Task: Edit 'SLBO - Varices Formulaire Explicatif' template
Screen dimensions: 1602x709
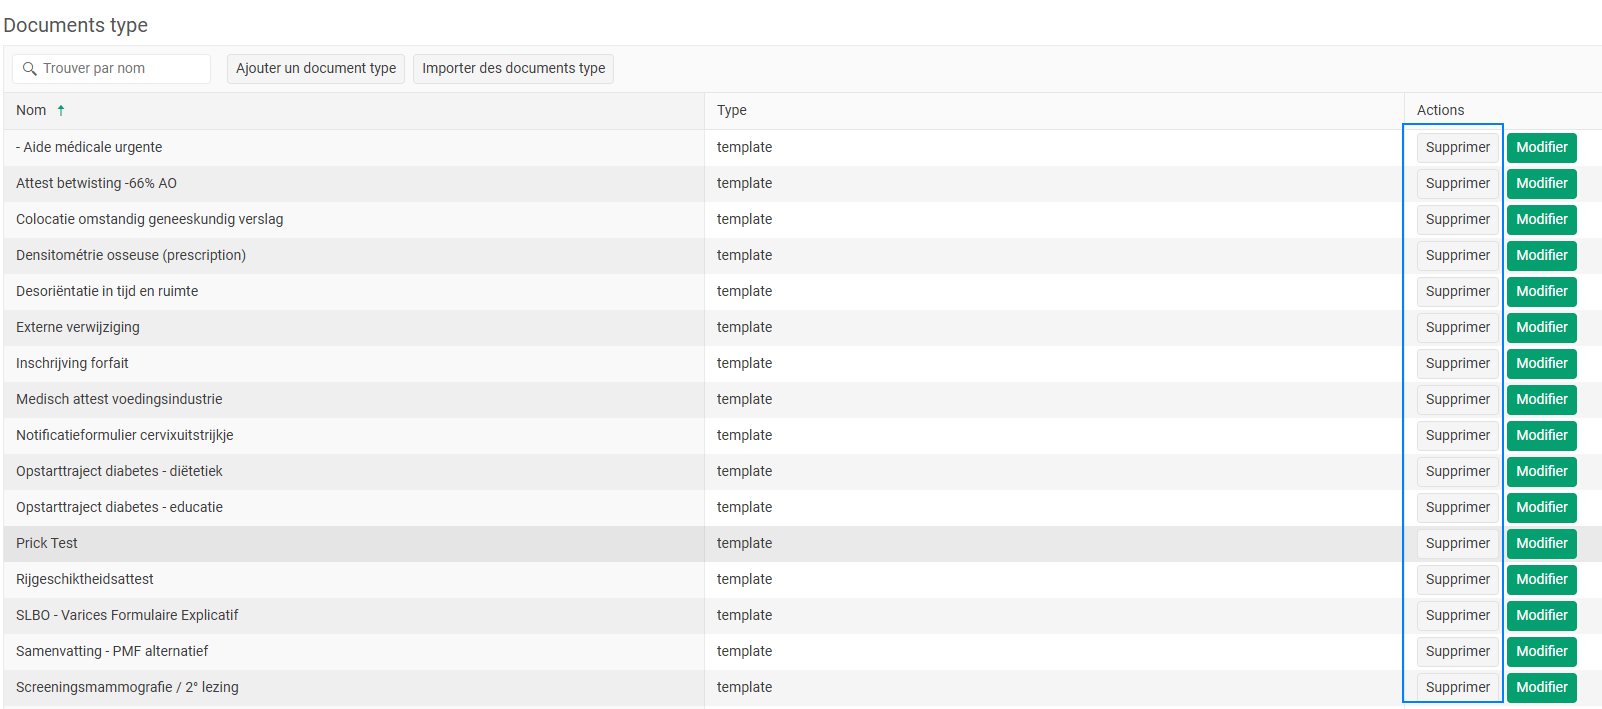Action: click(x=1541, y=616)
